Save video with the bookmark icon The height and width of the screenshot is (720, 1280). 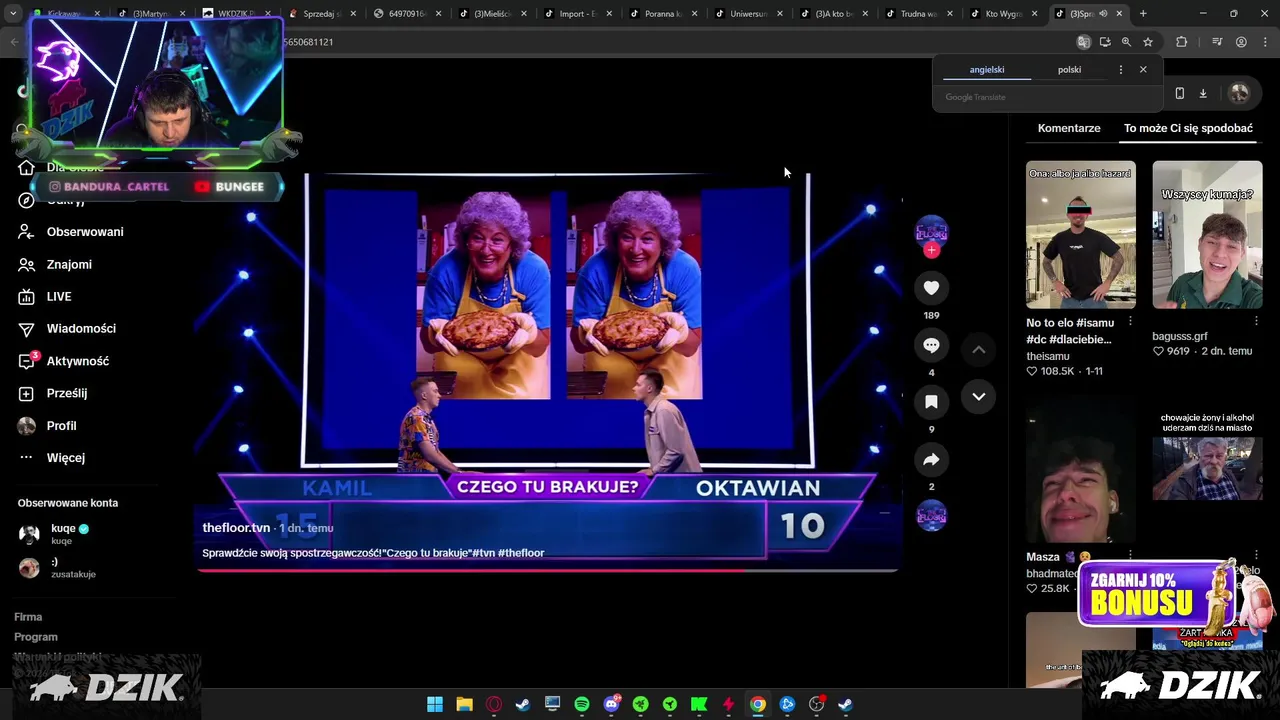pyautogui.click(x=931, y=402)
